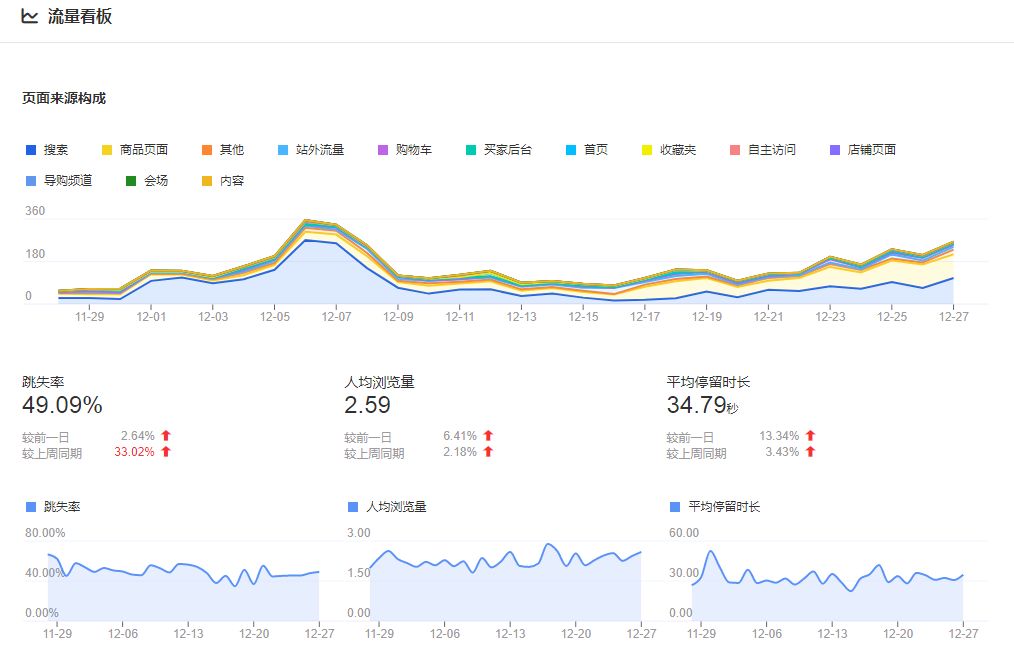The image size is (1014, 667).
Task: Toggle the 会场 legend color swatch
Action: [131, 181]
